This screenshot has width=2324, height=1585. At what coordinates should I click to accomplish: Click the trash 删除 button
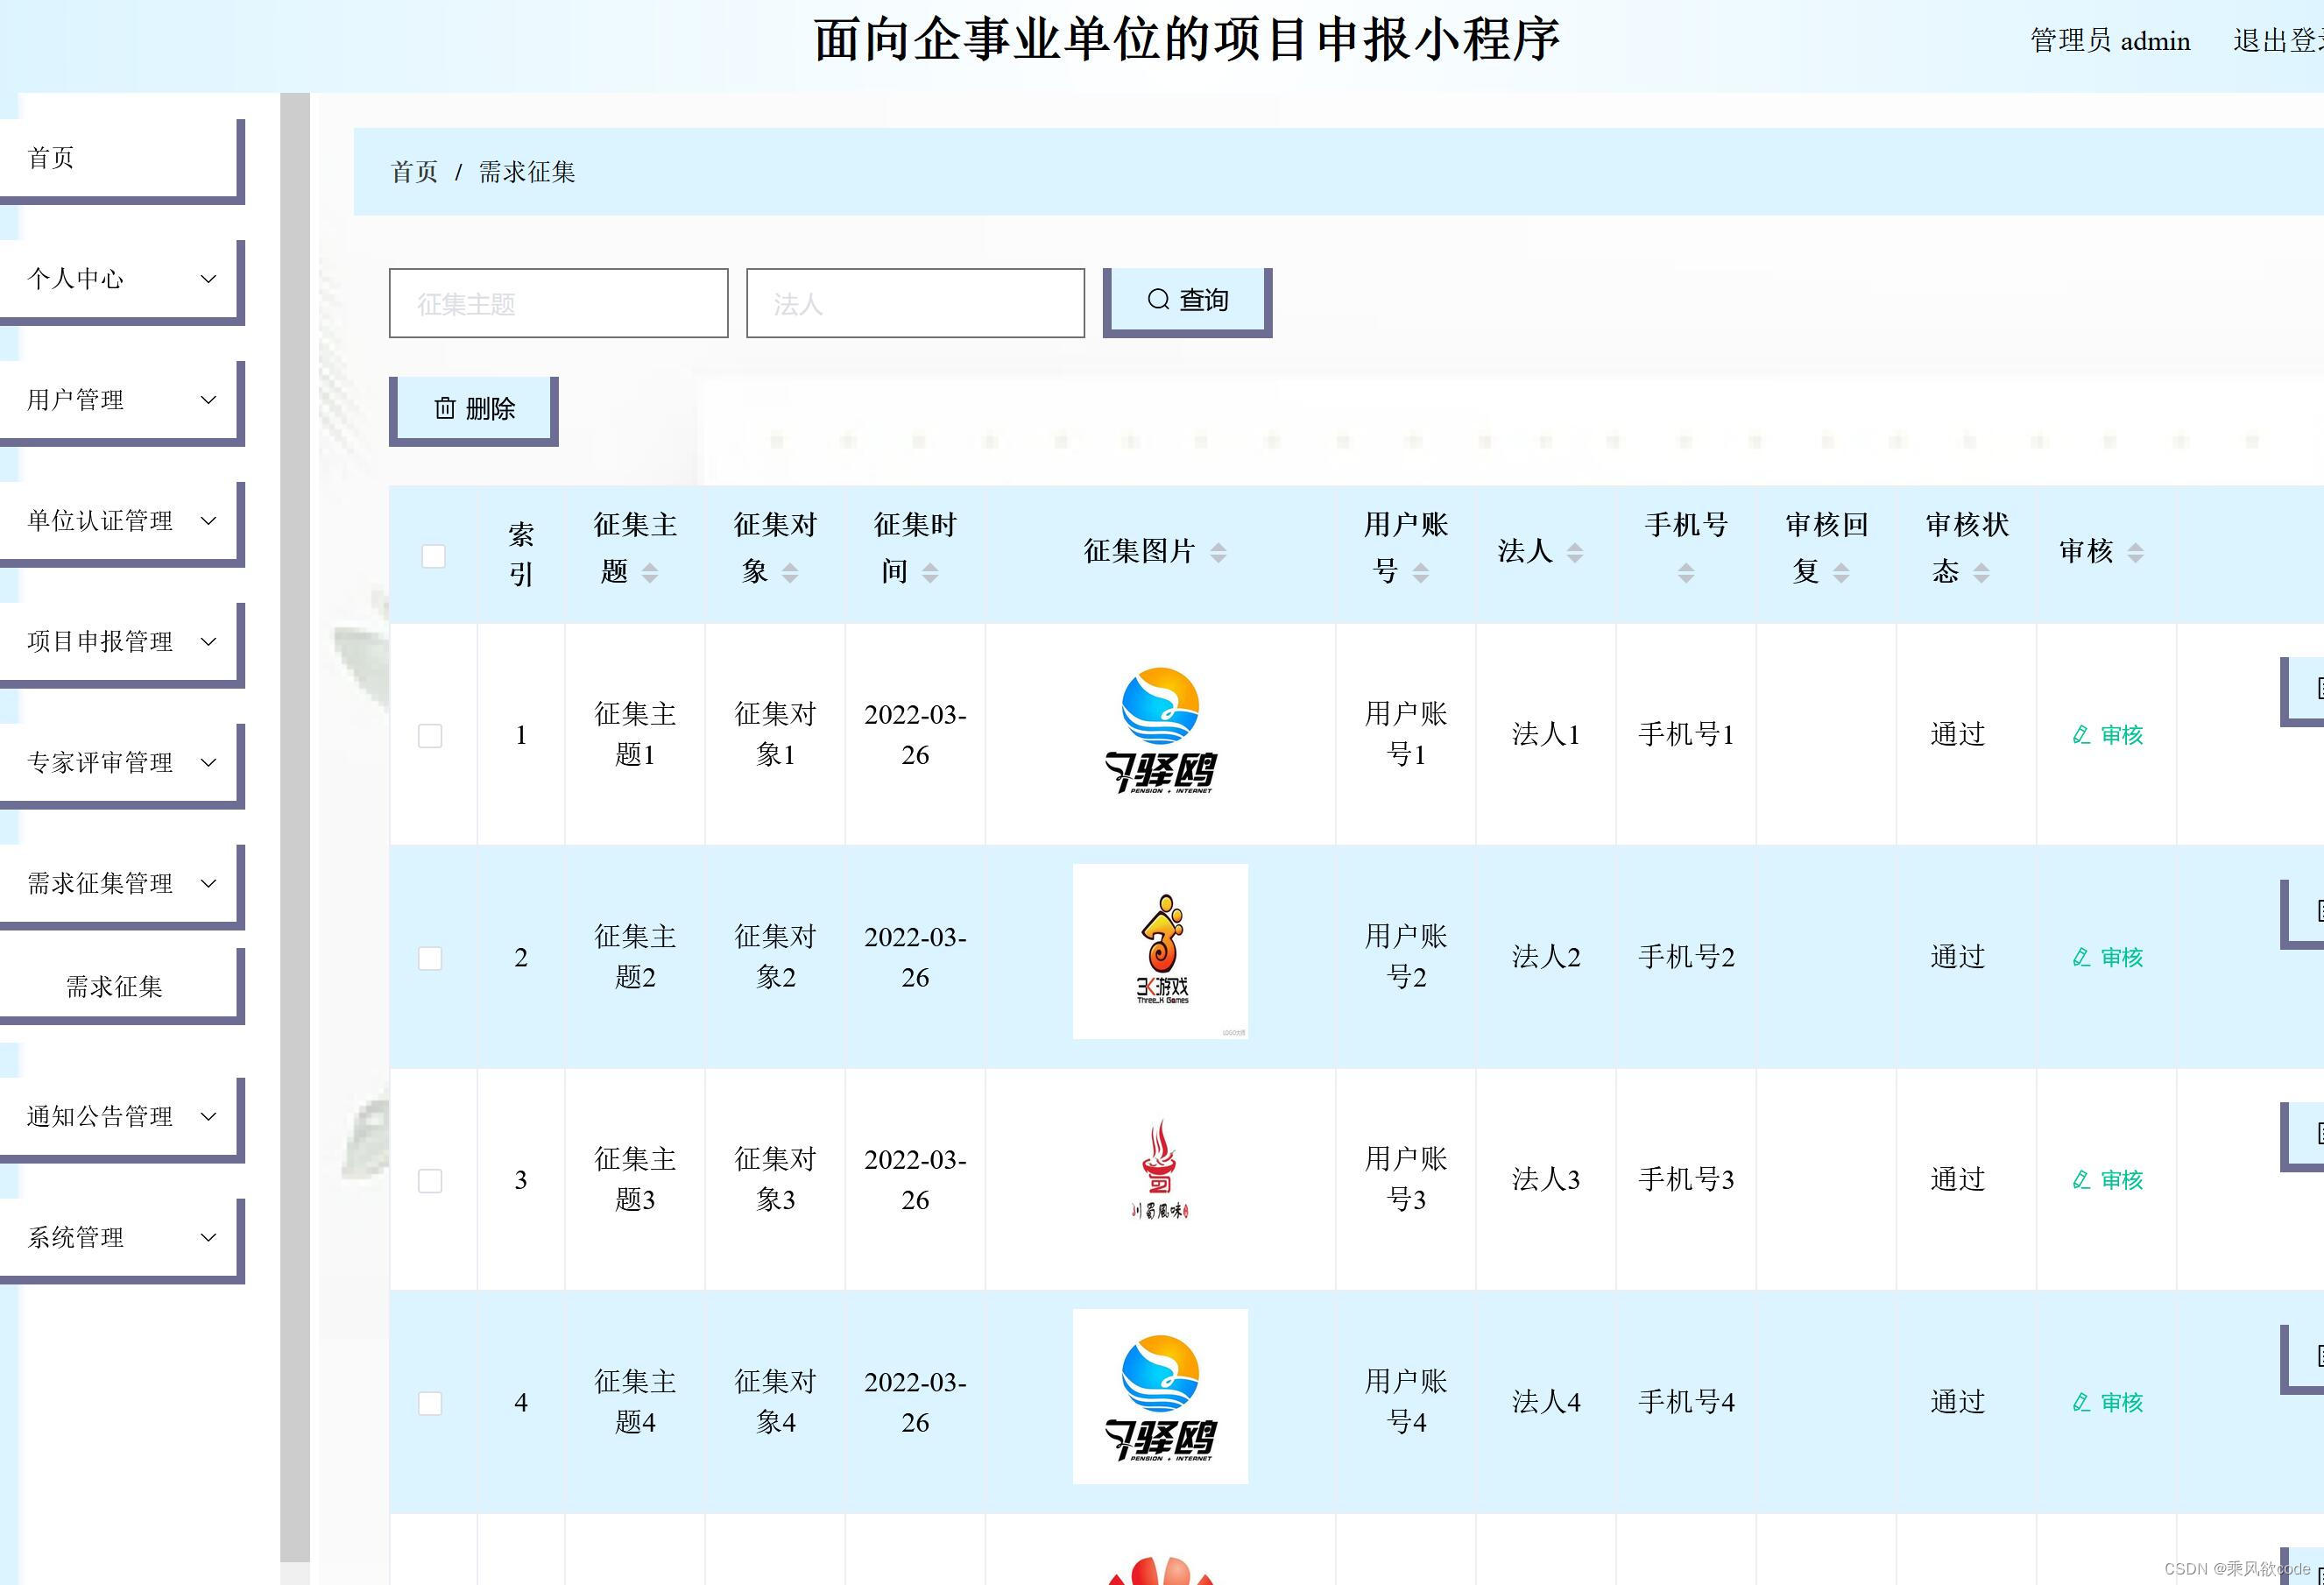tap(473, 409)
